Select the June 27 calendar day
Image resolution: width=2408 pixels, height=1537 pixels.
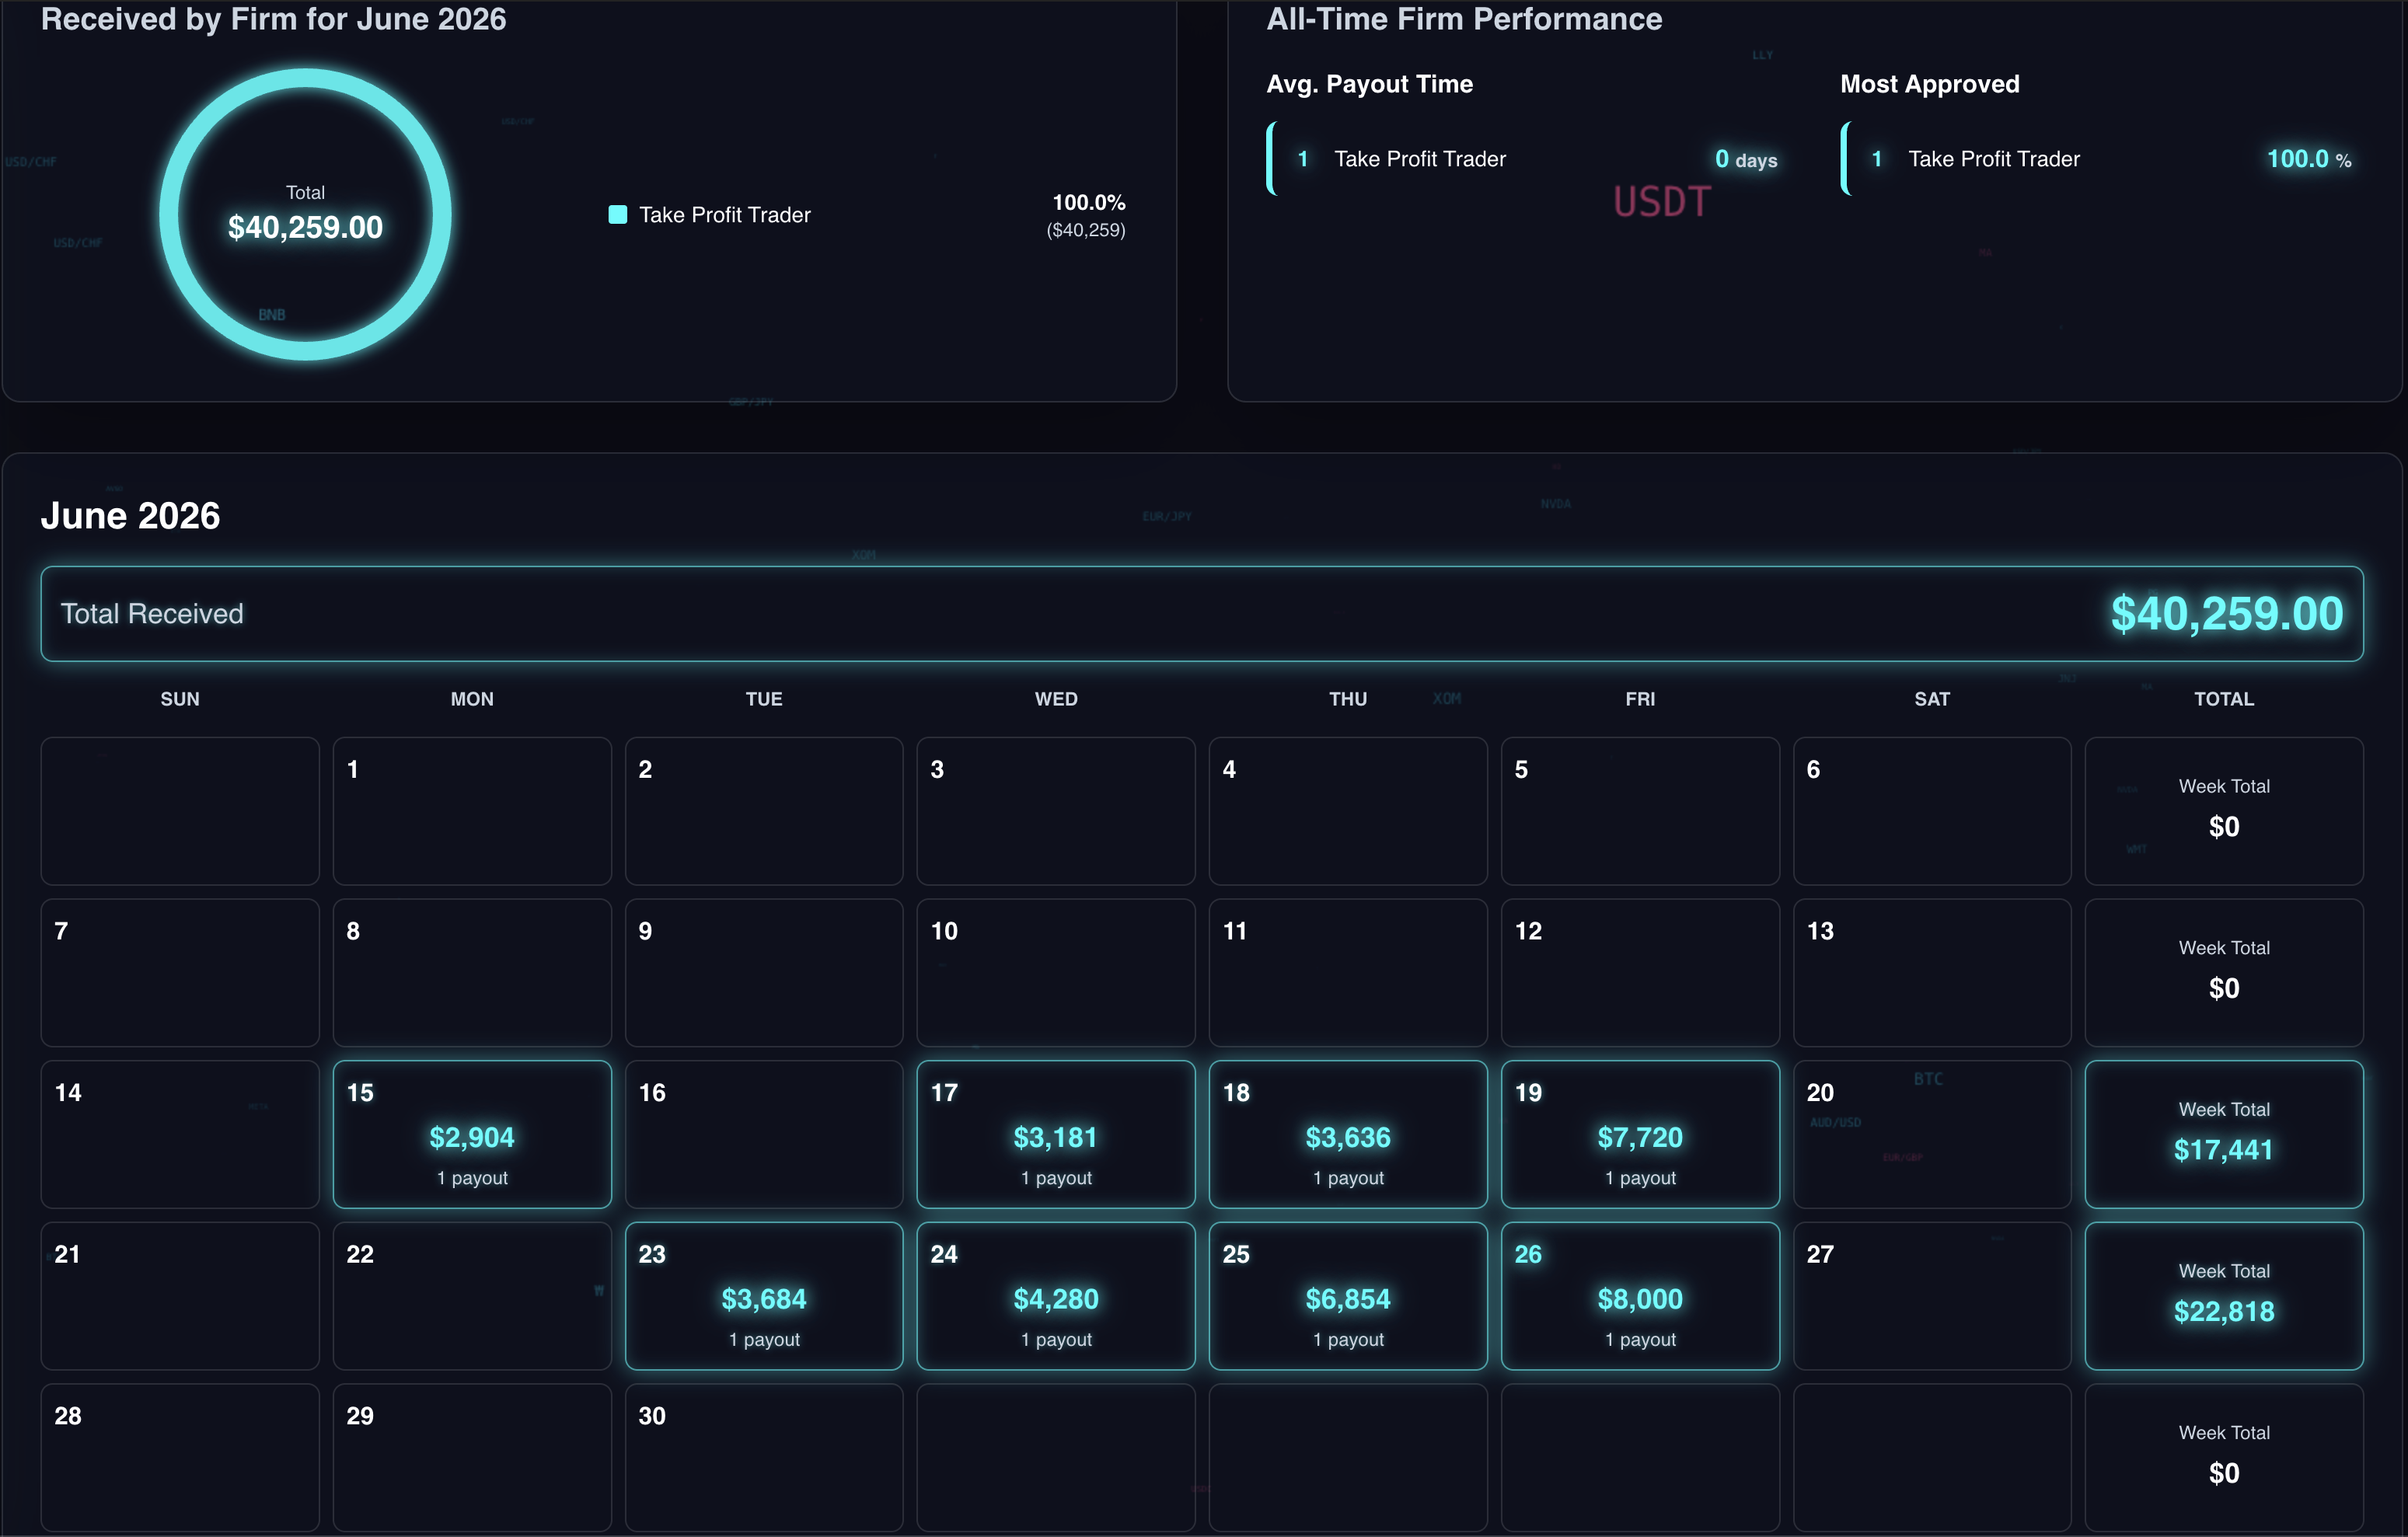[x=1932, y=1296]
